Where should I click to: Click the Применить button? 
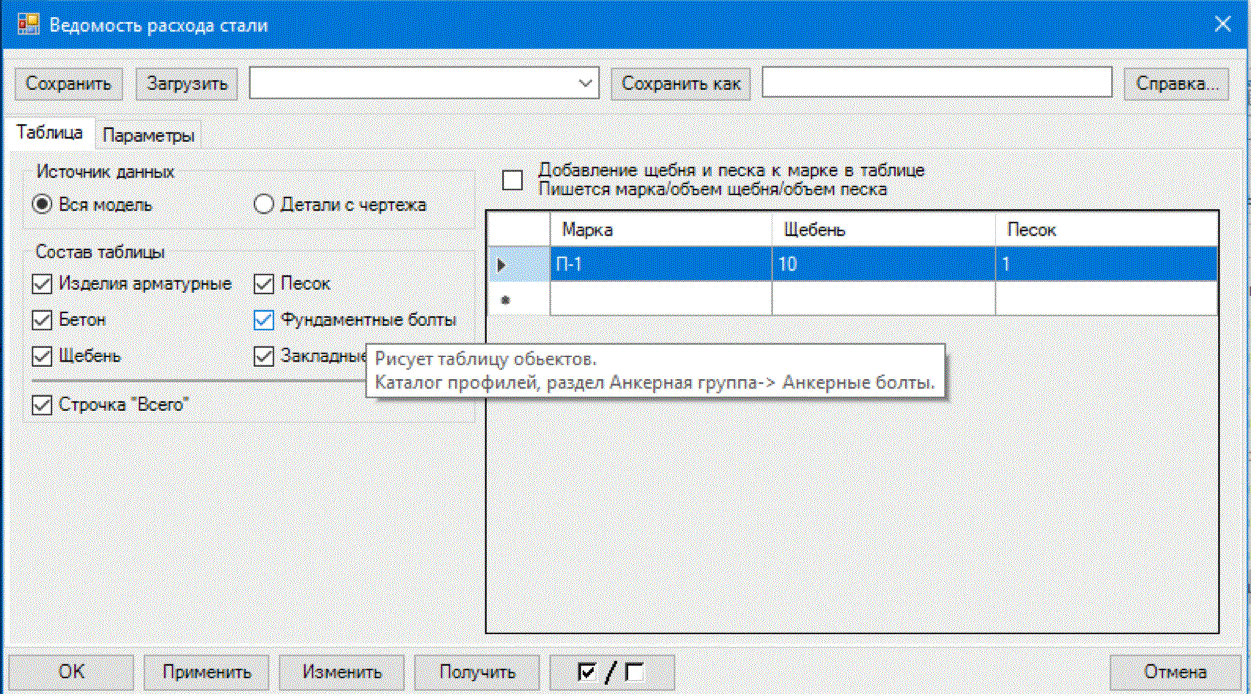205,672
